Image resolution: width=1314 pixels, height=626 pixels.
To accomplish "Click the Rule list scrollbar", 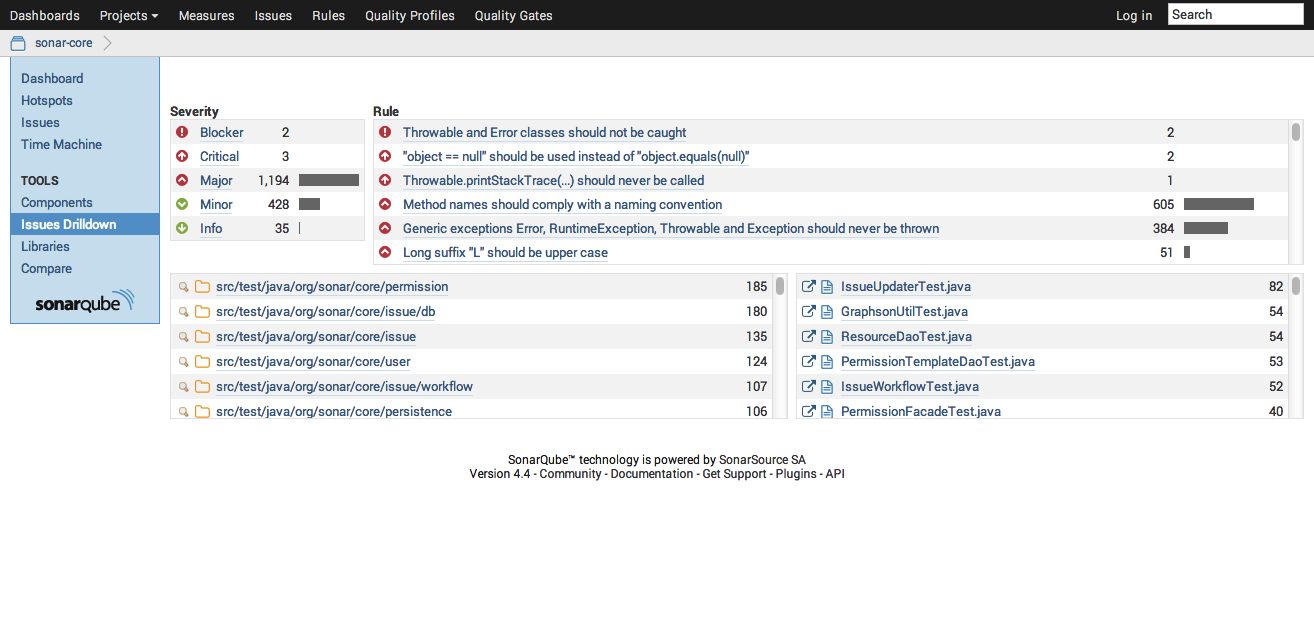I will (1296, 132).
